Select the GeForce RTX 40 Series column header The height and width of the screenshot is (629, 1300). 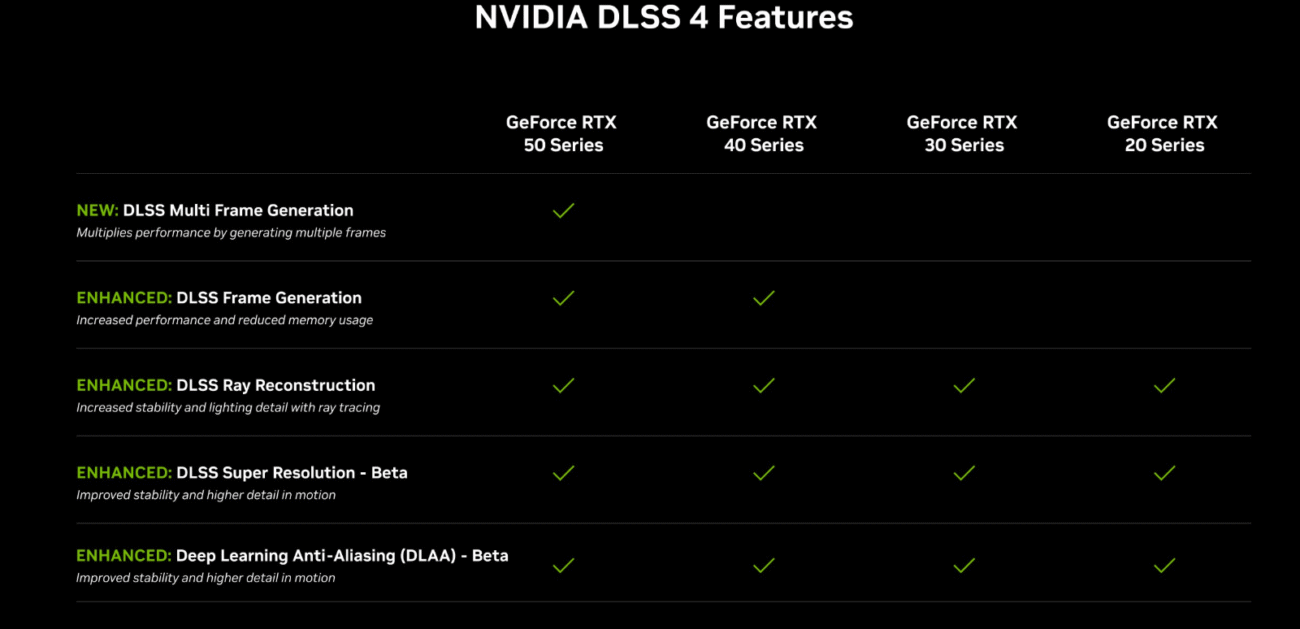[762, 134]
